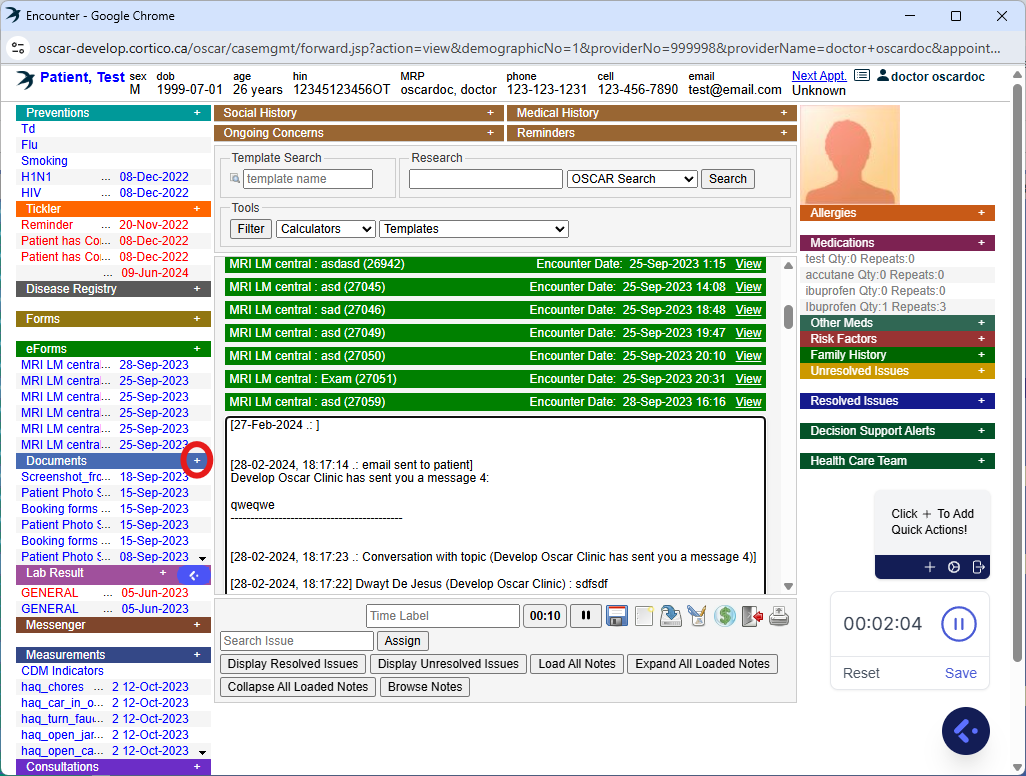
Task: Click the encounter notes vertical scrollbar thumb
Action: click(x=788, y=316)
